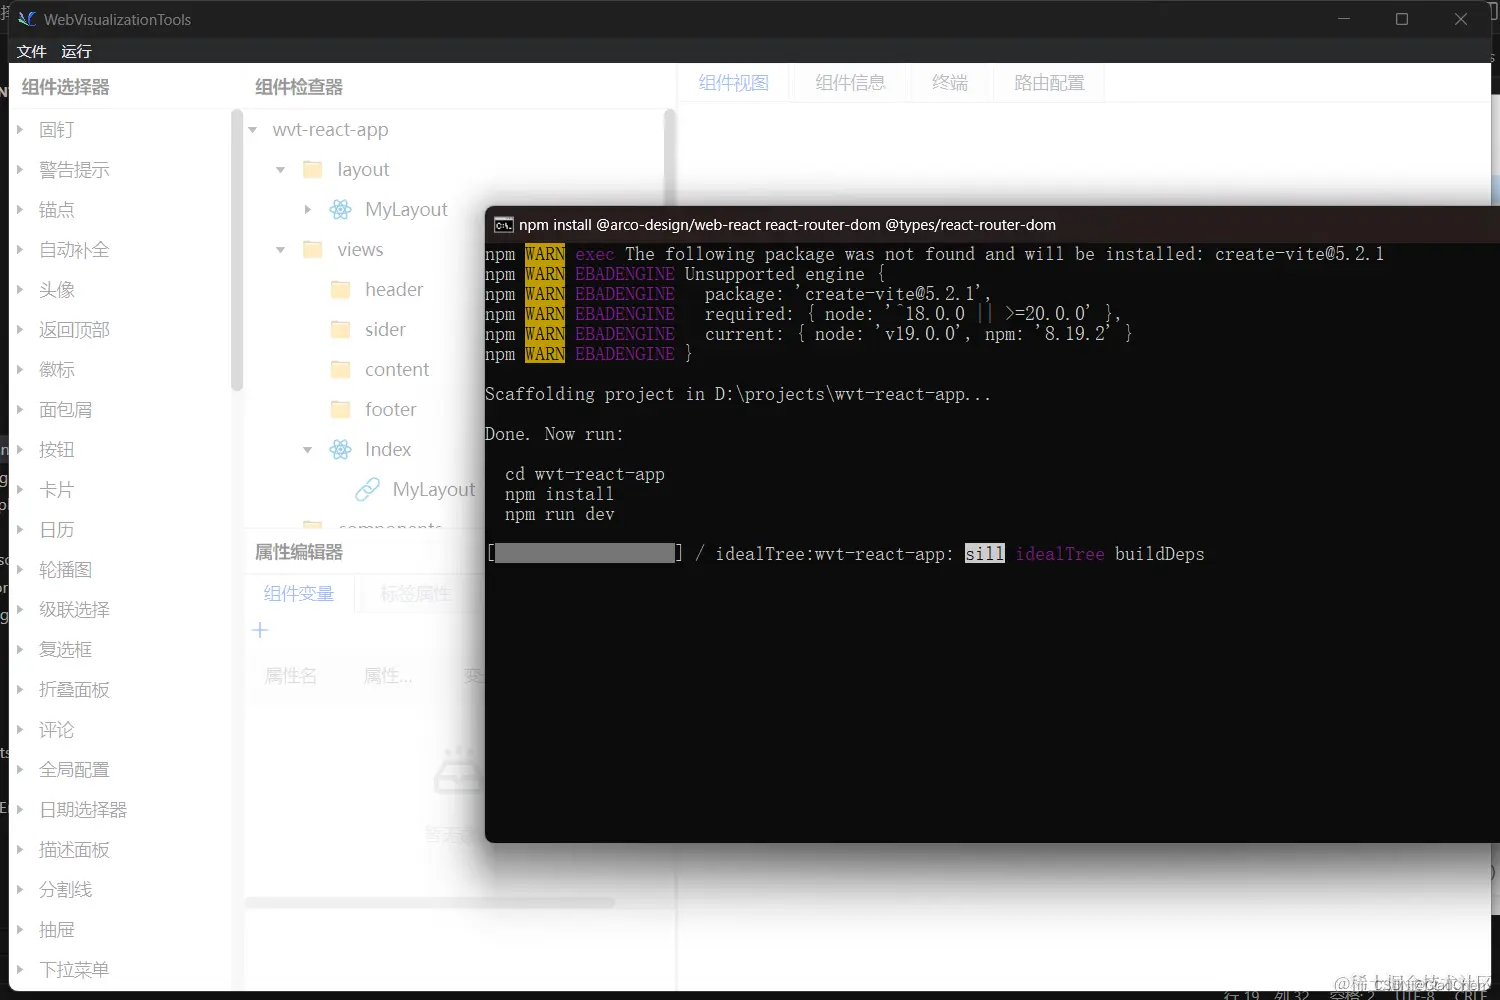Expand the 按钮 component category

coord(19,449)
